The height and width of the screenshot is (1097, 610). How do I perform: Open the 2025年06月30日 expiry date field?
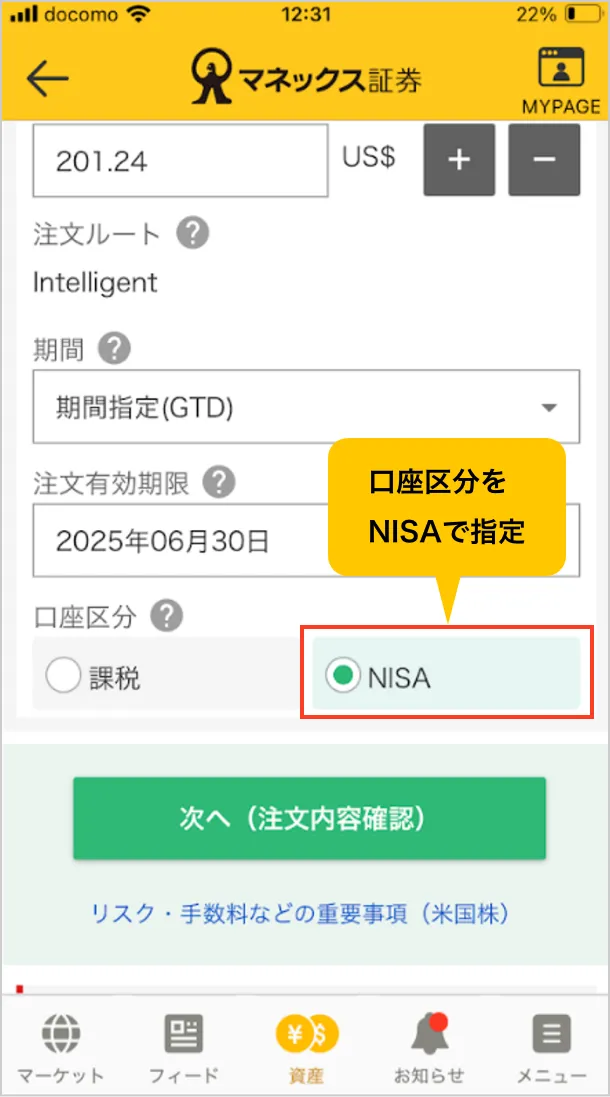[180, 541]
